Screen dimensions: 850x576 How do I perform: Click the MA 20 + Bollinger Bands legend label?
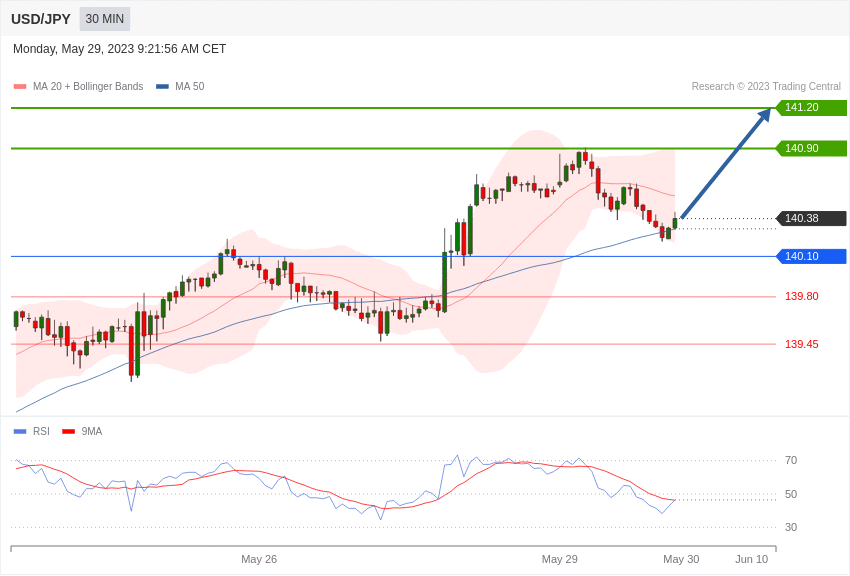[88, 86]
